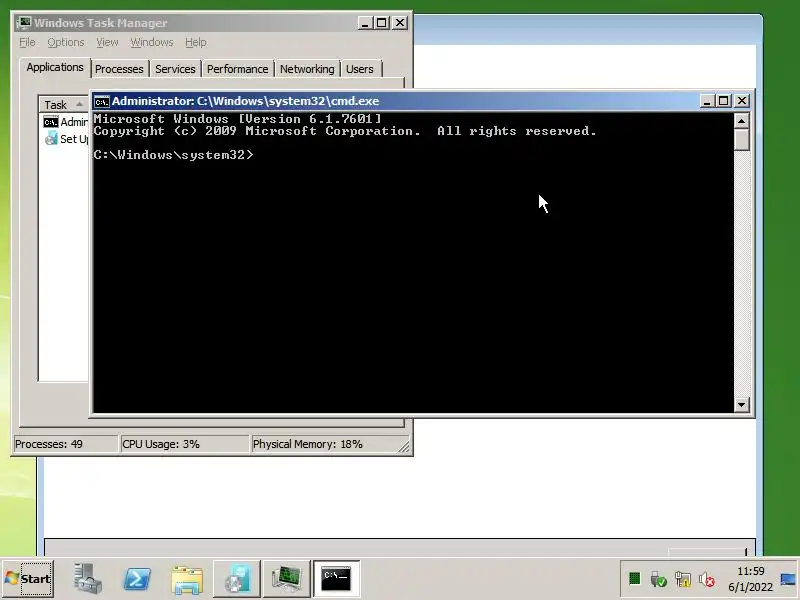This screenshot has width=800, height=600.
Task: Minimize the cmd.exe window
Action: click(707, 101)
